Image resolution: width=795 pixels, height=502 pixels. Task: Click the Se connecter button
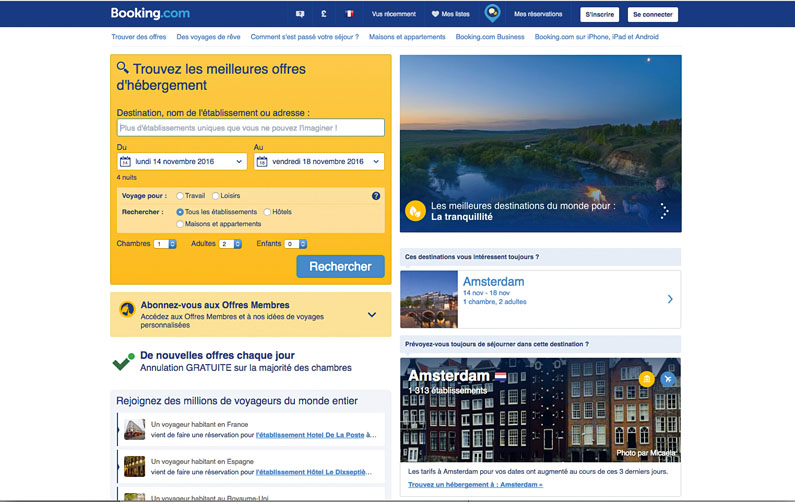coord(653,15)
